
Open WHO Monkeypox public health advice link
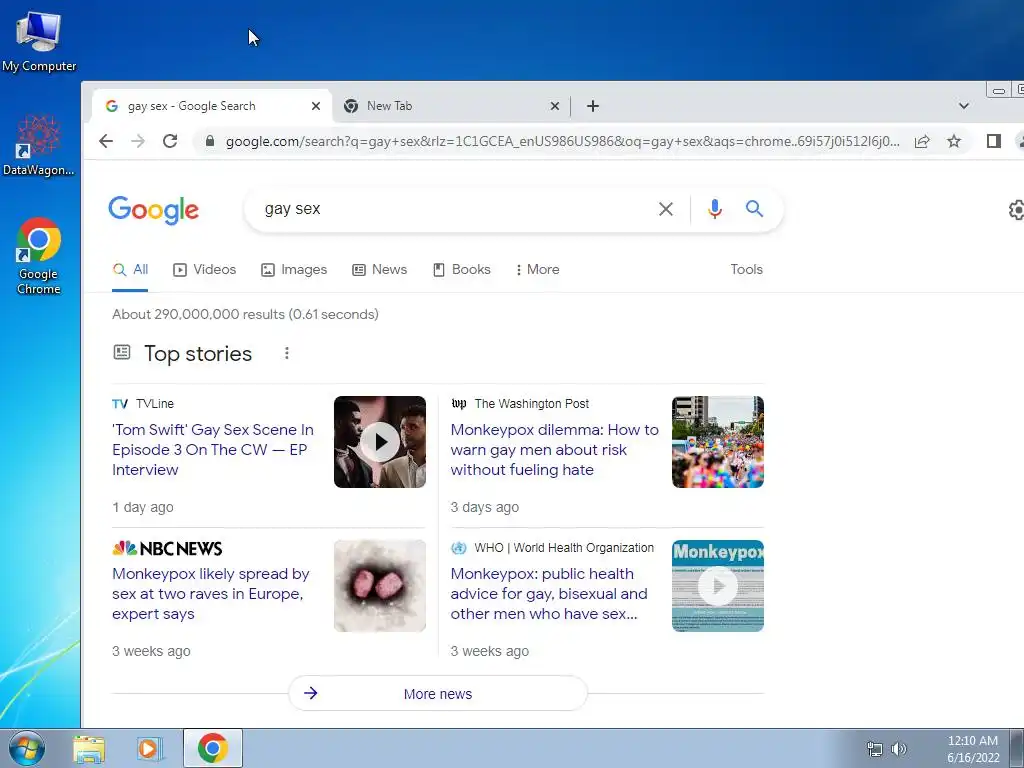[549, 594]
